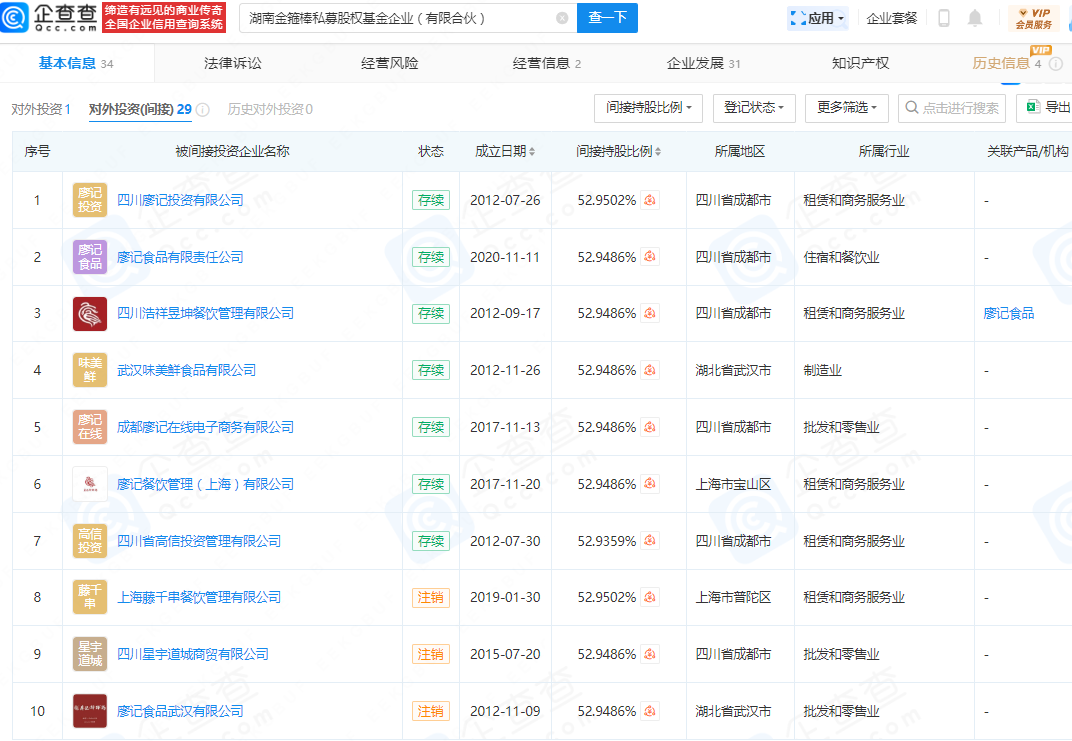The image size is (1072, 741).
Task: Open company link 武汉味美鲜食品有限公司
Action: [x=187, y=370]
